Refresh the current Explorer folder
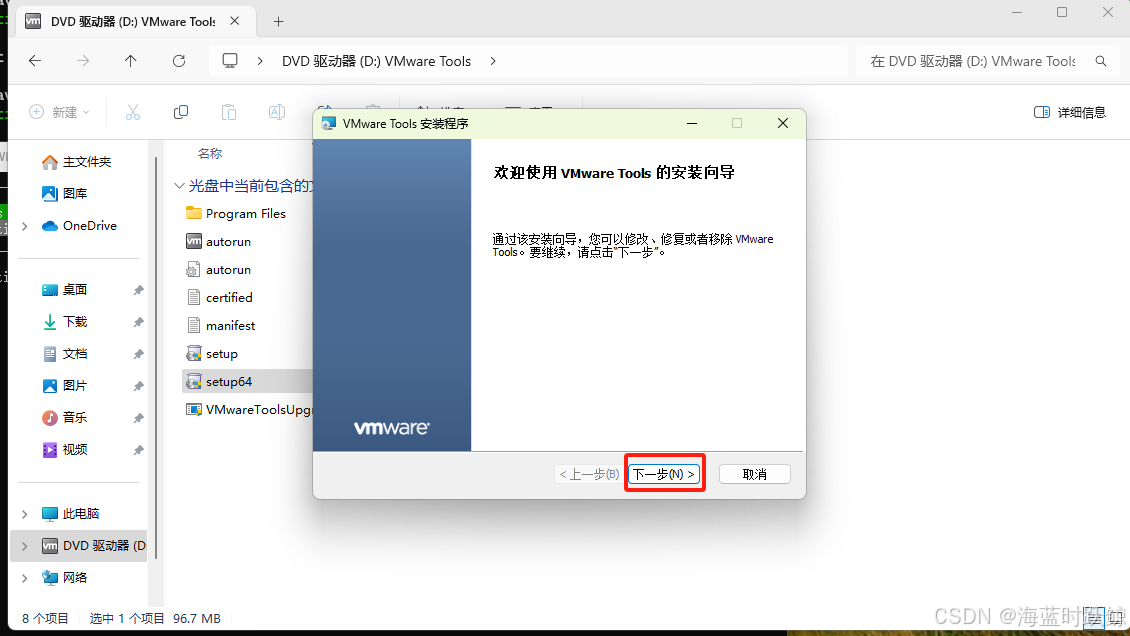 pos(179,61)
